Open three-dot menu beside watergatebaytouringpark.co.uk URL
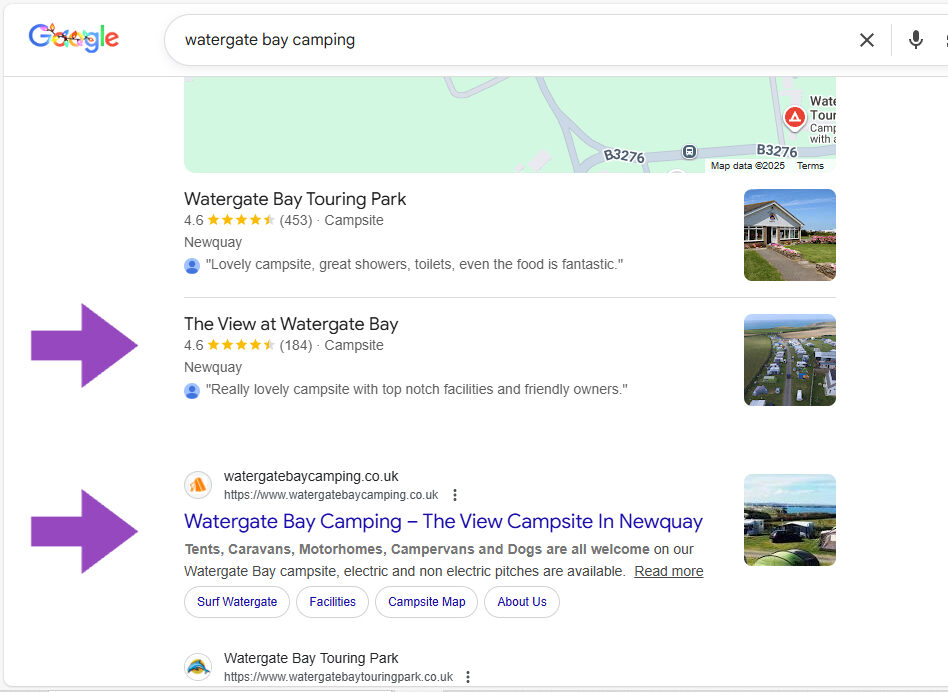Screen dimensions: 948x692 coord(468,677)
